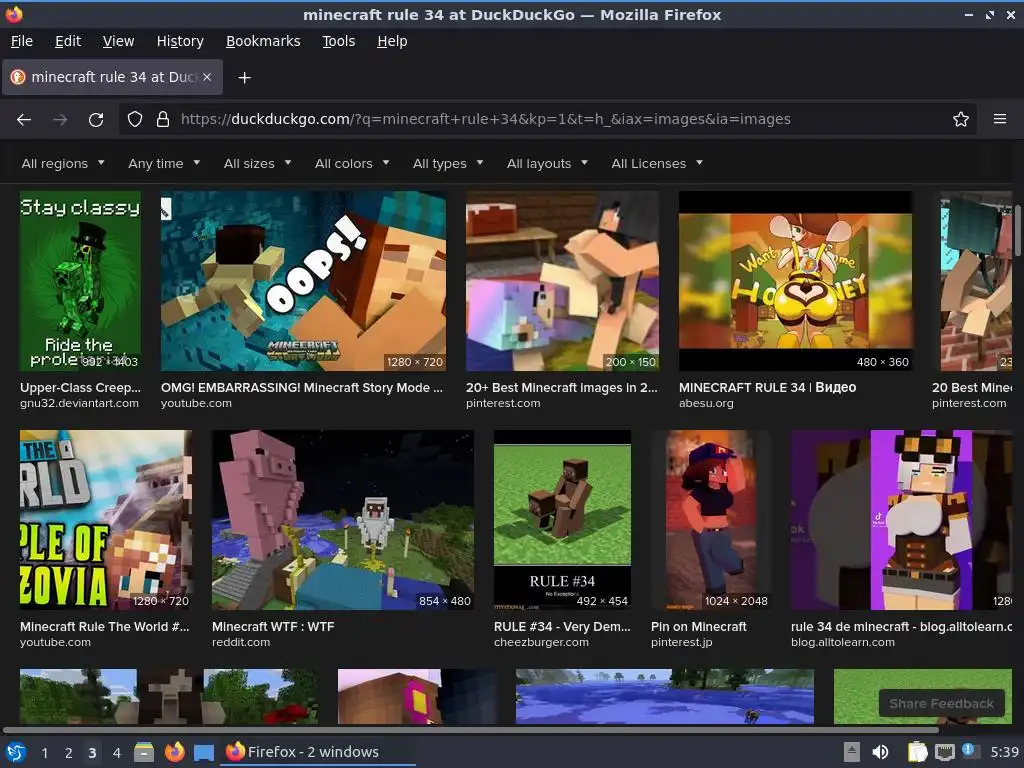Click the Minecraft Rule The World #... title
Viewport: 1024px width, 768px height.
pos(104,626)
